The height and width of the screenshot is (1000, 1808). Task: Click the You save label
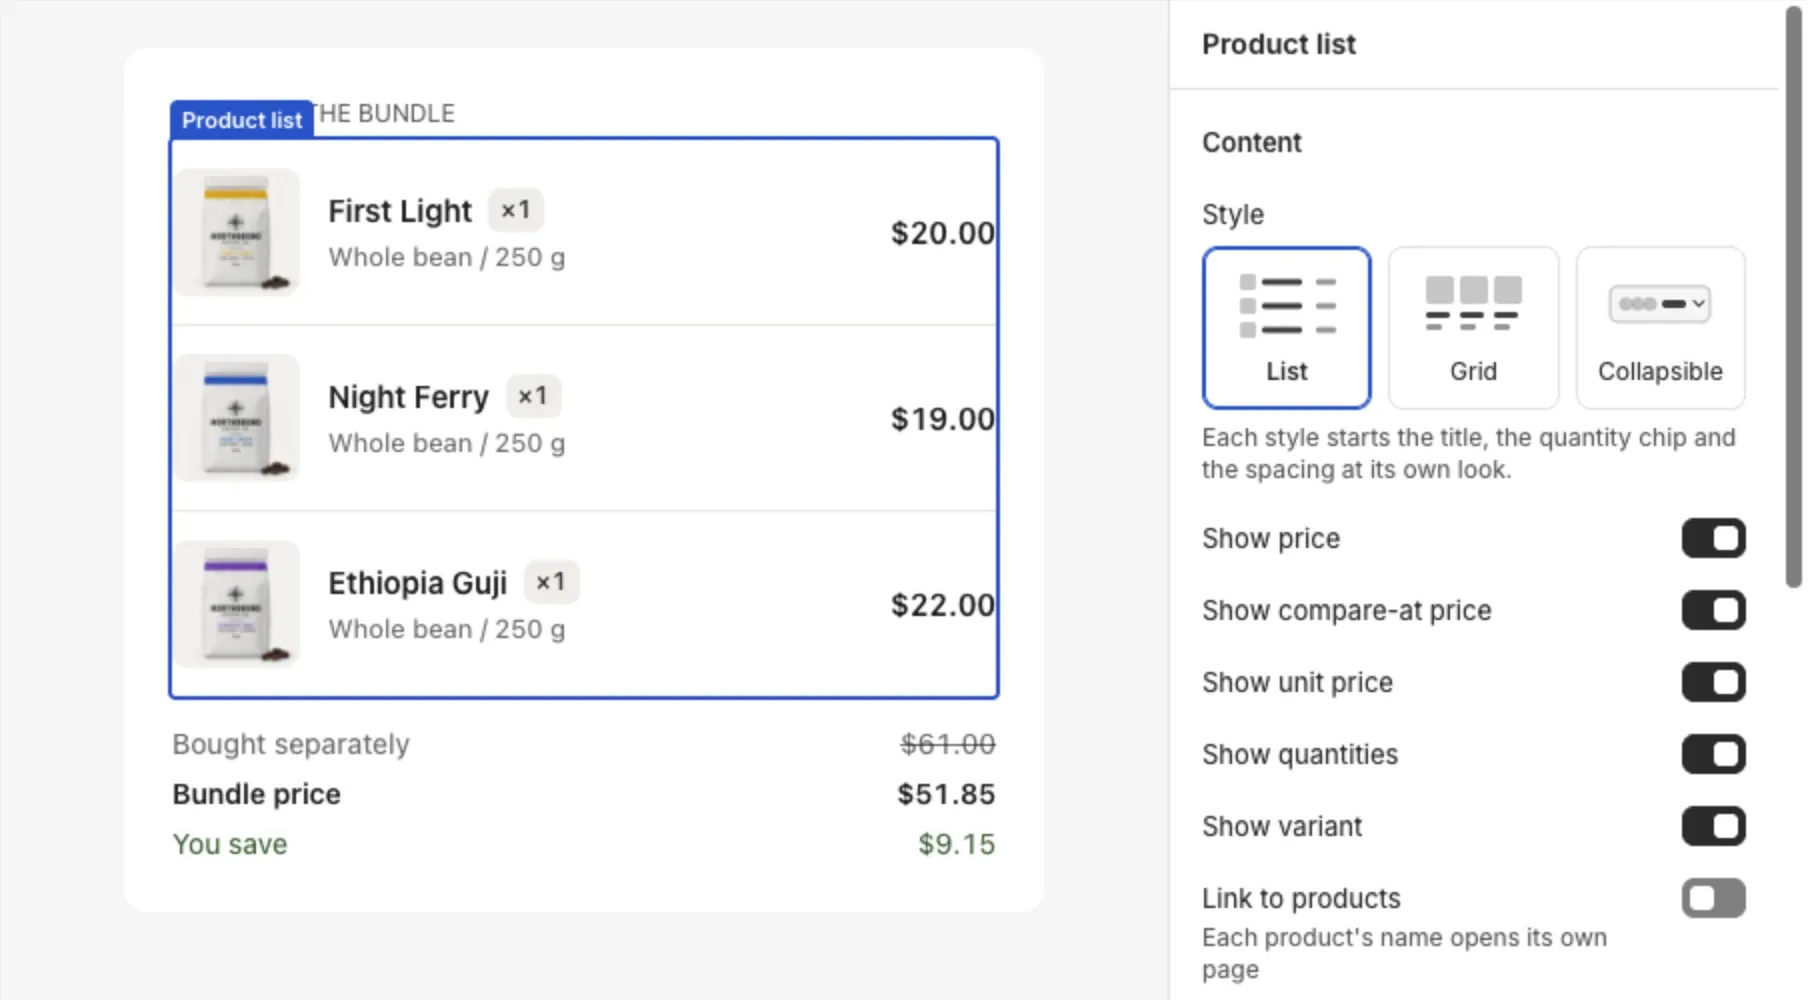[x=230, y=844]
